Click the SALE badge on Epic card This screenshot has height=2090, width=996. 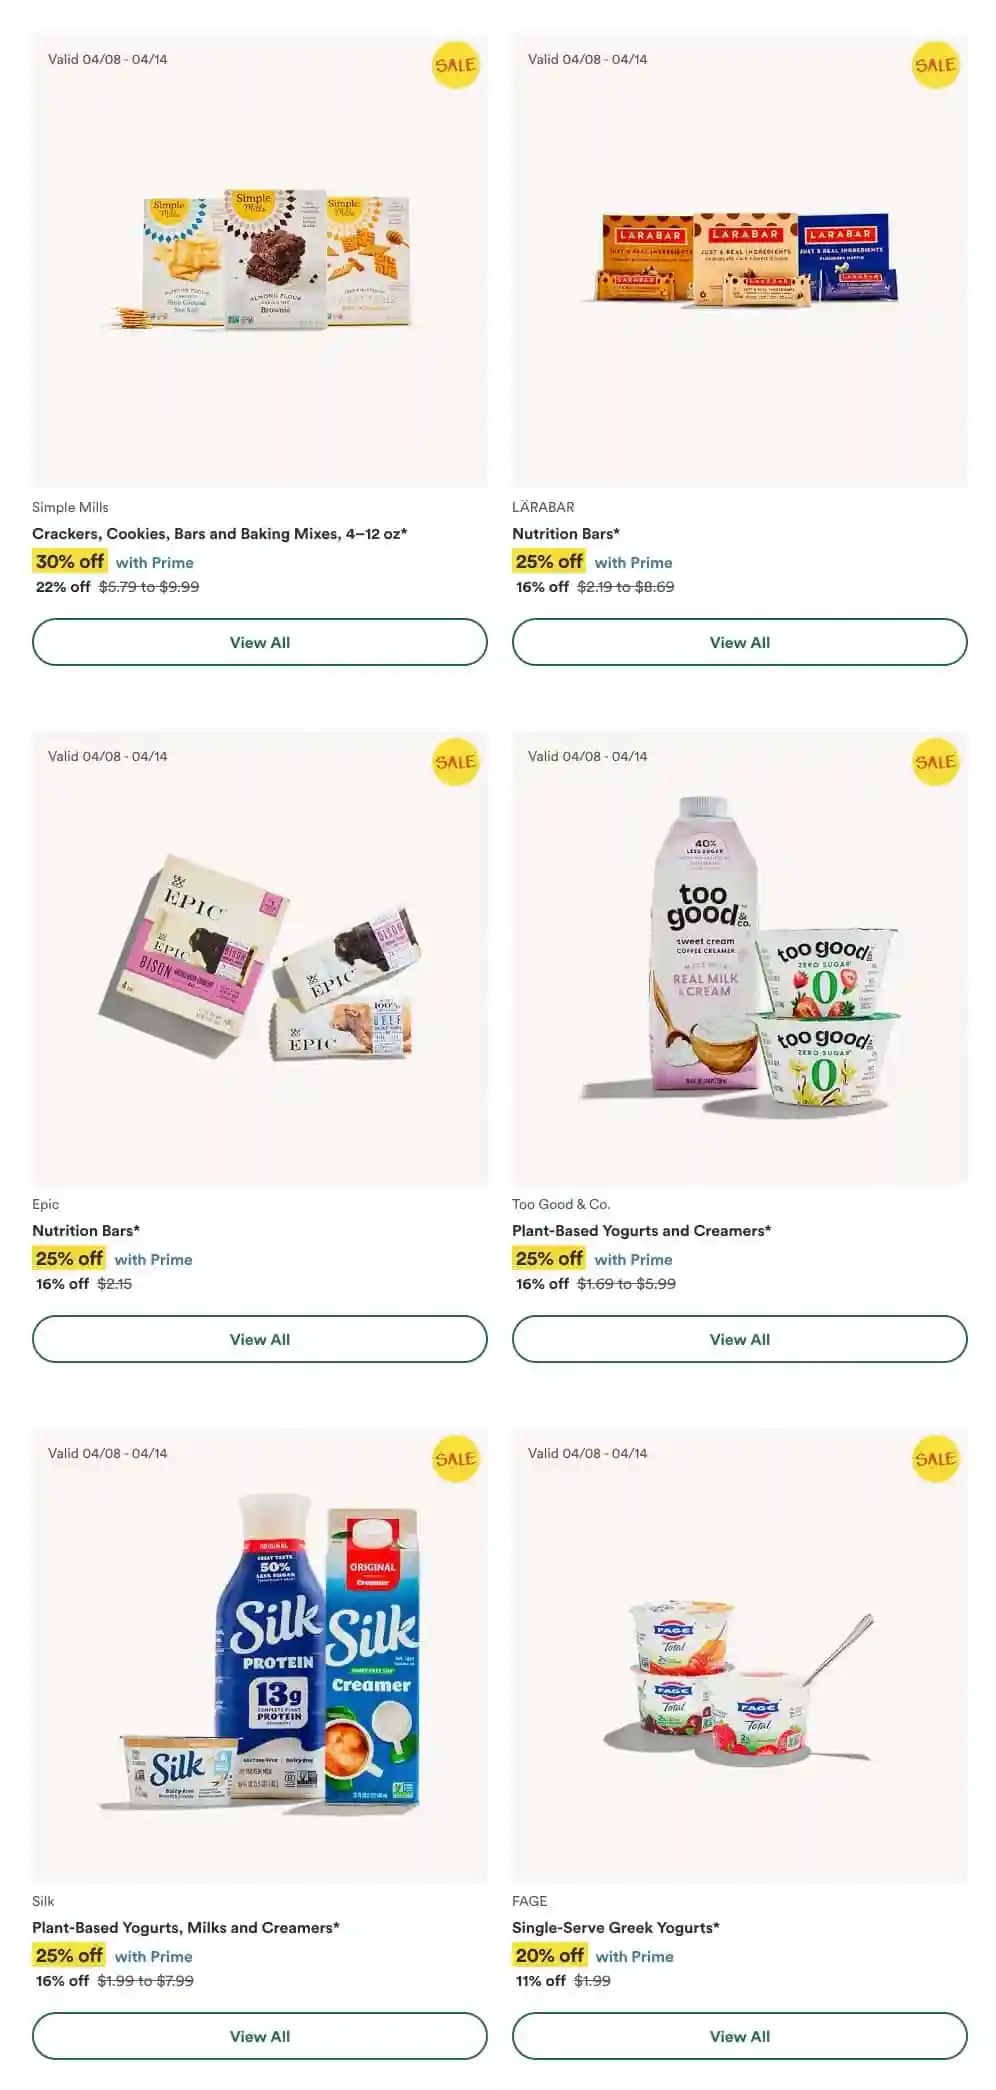point(455,762)
